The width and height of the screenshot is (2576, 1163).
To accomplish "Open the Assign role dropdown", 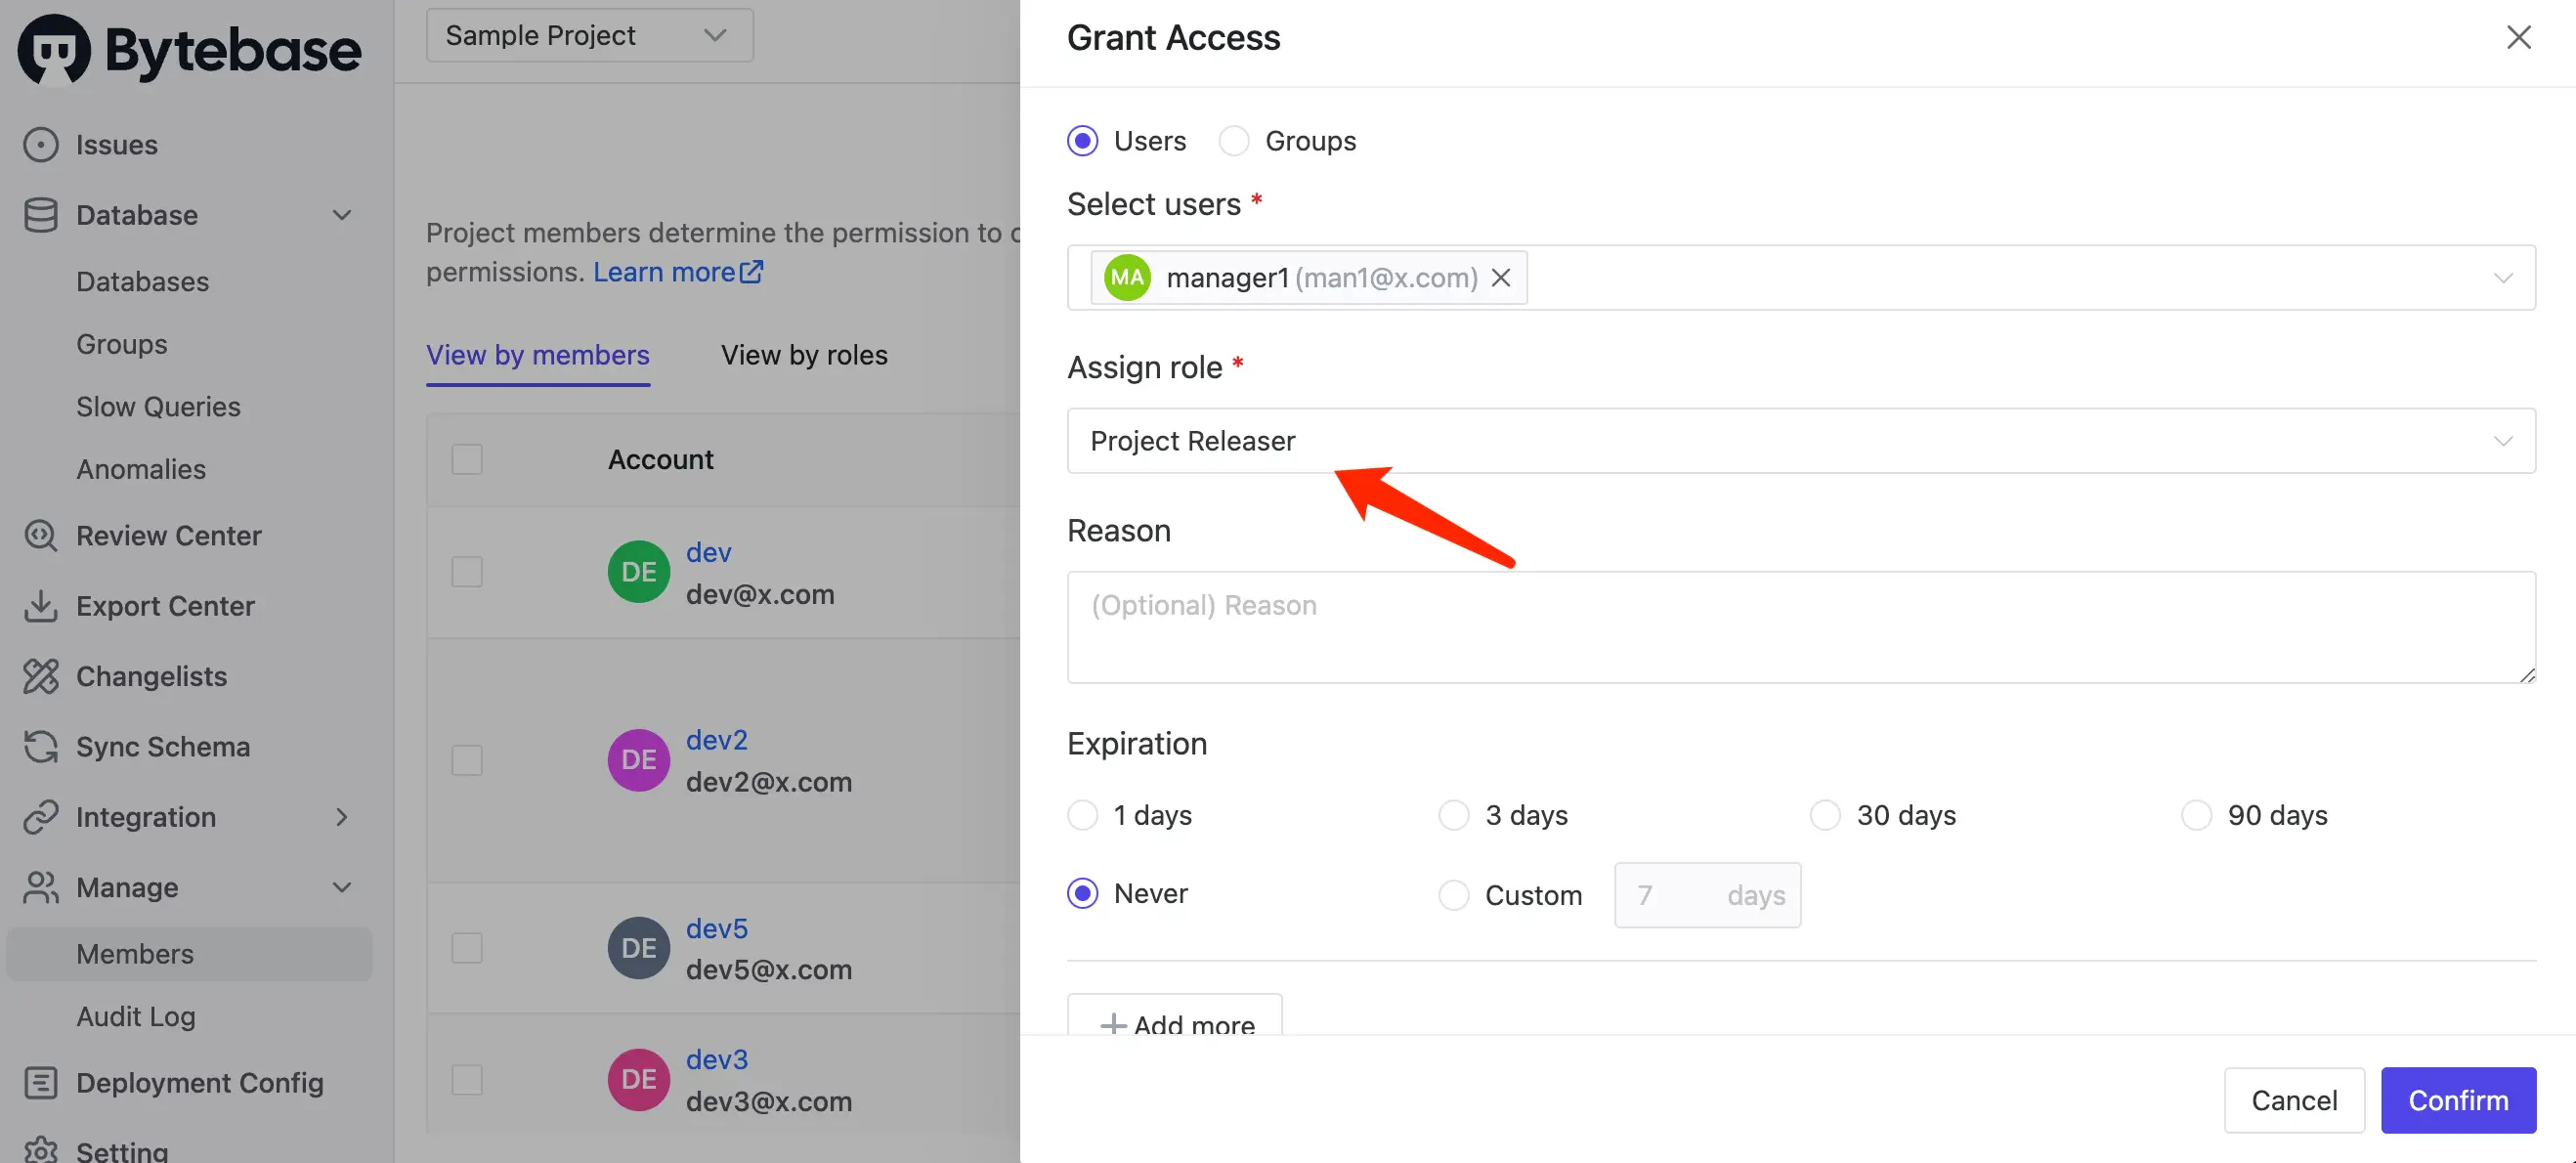I will pos(1800,441).
